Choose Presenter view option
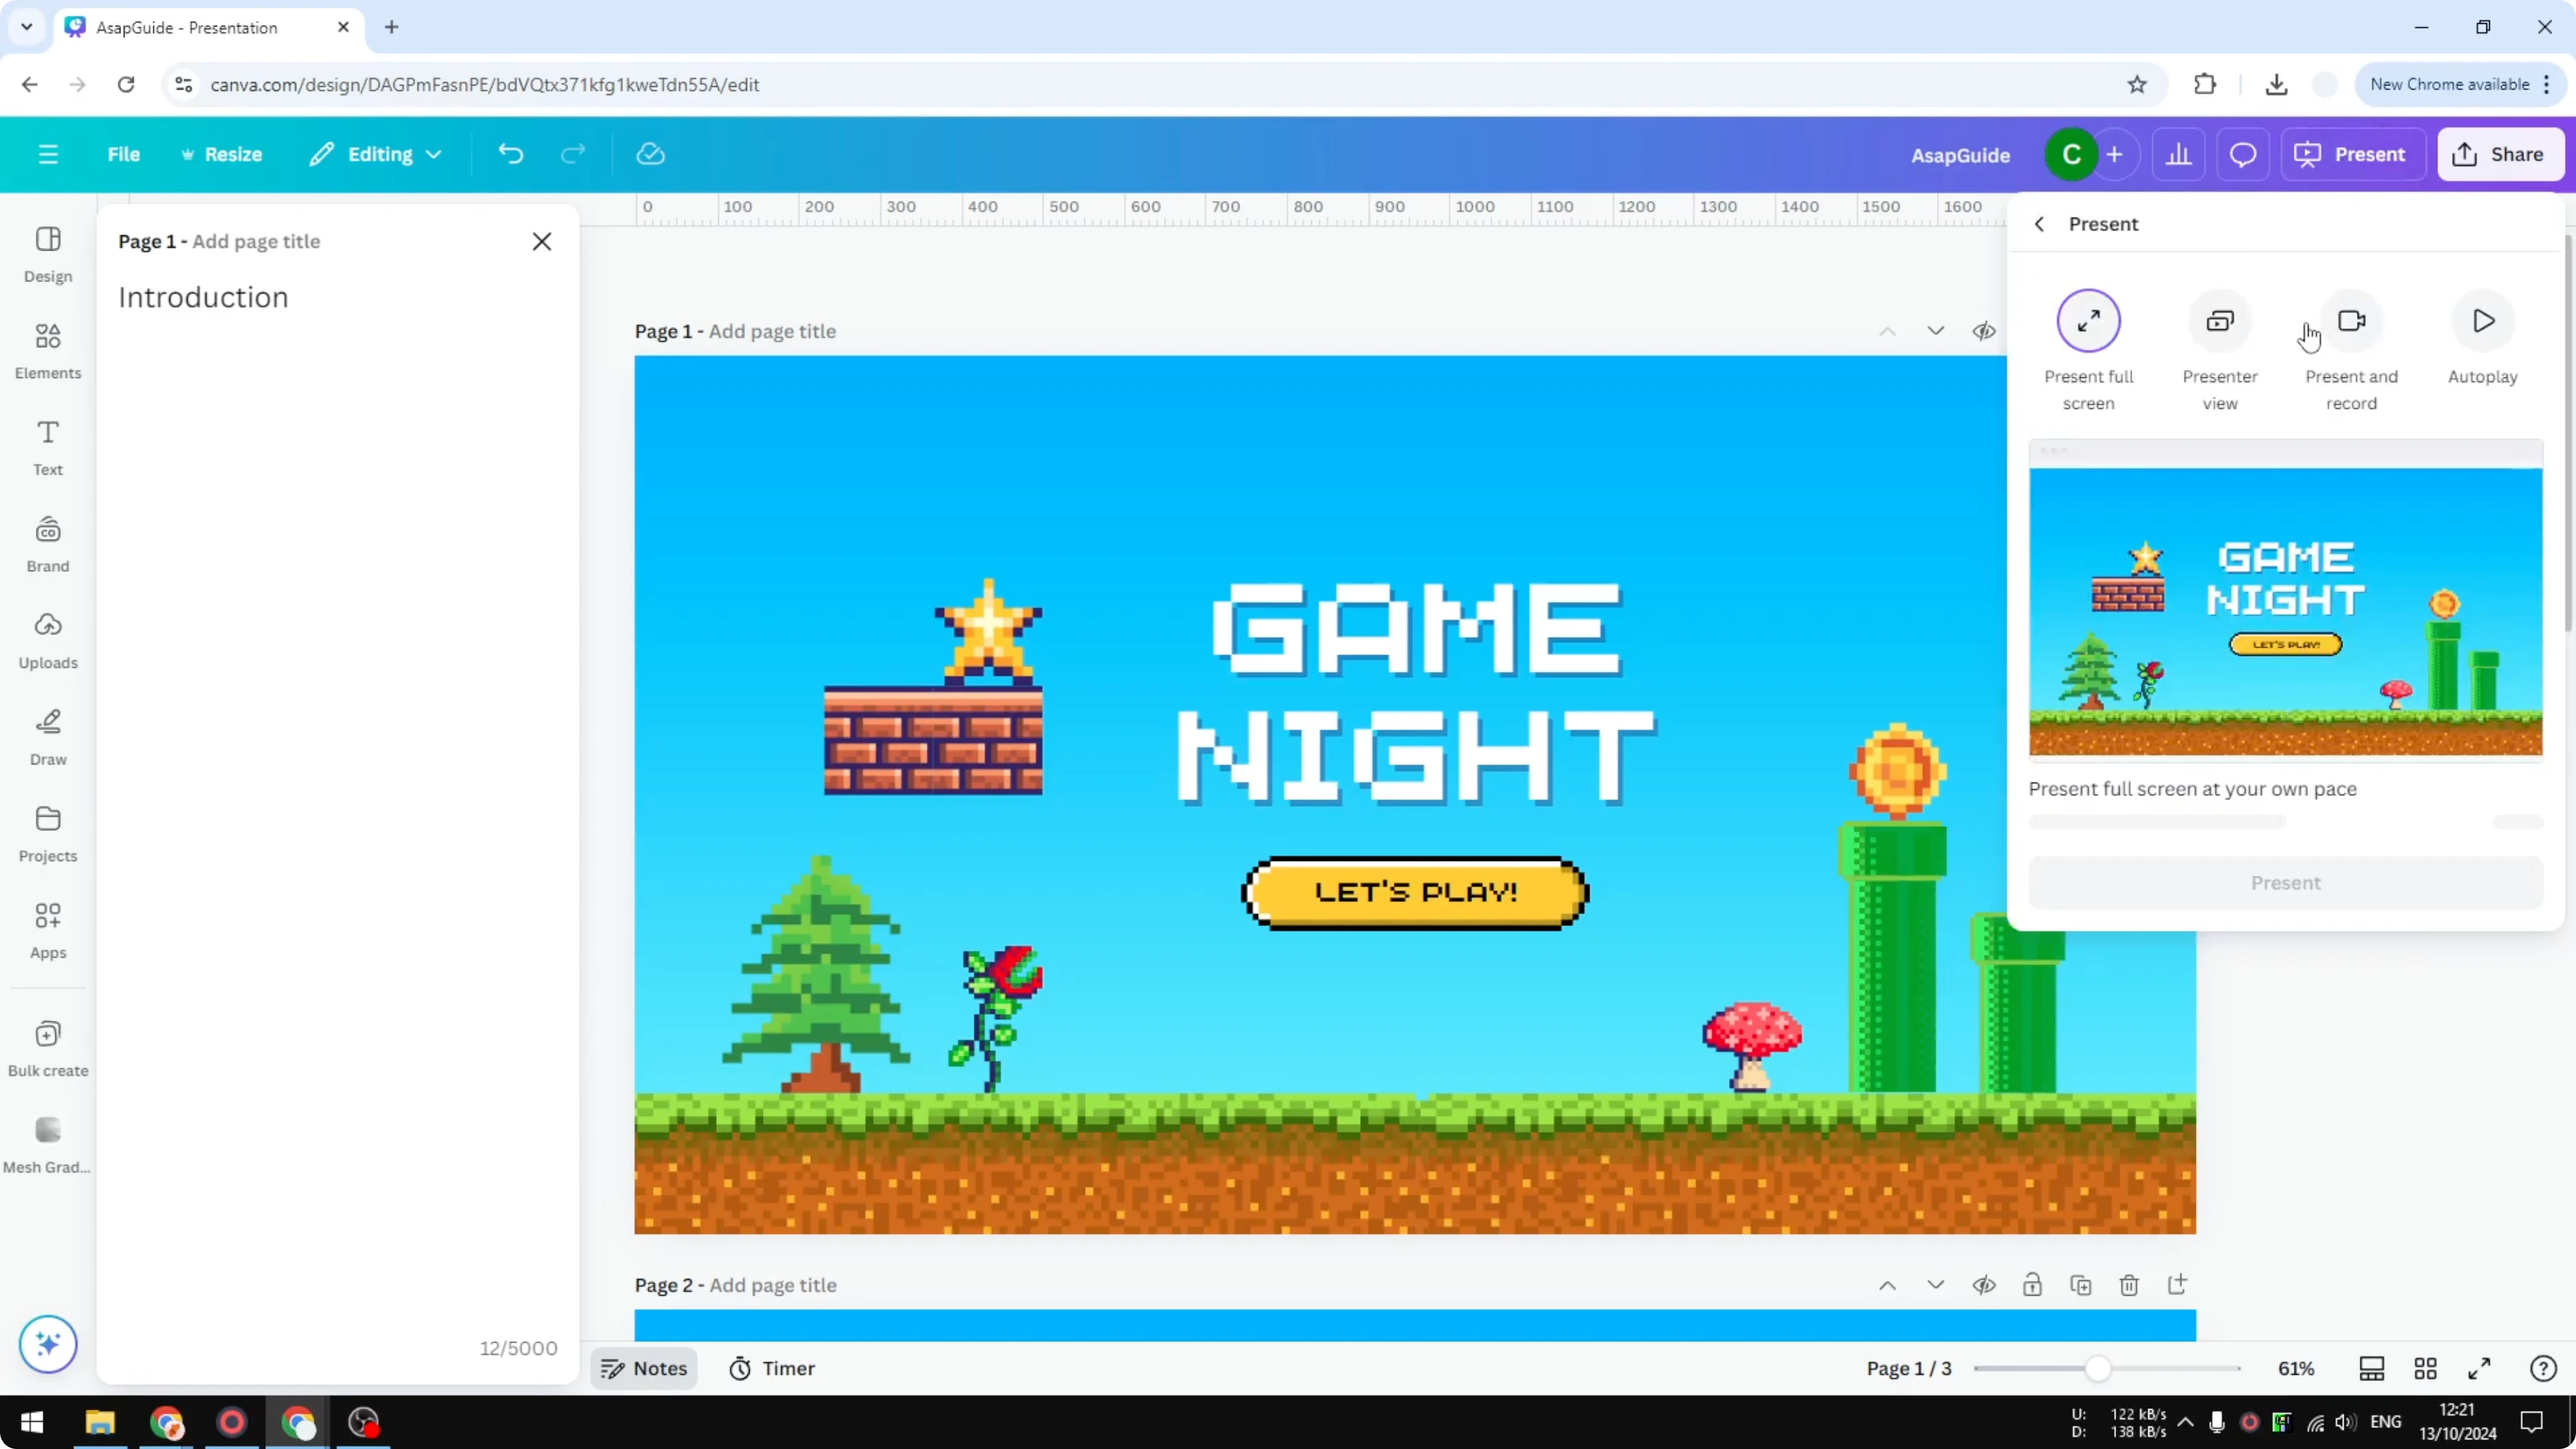Screen dimensions: 2576x1449 click(x=2220, y=350)
